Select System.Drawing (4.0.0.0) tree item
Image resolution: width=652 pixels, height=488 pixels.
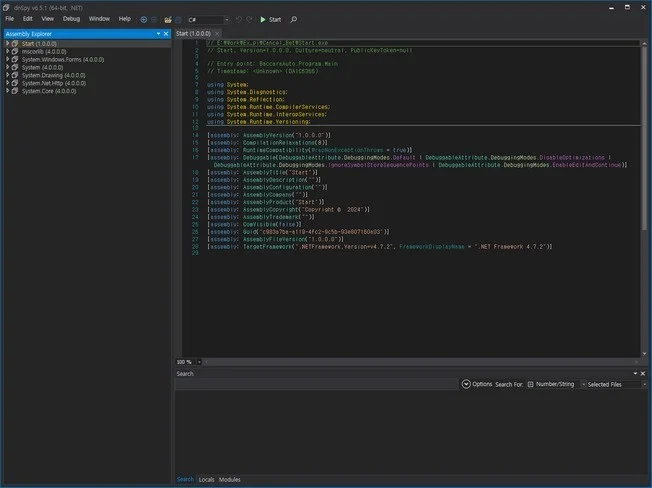[x=54, y=75]
